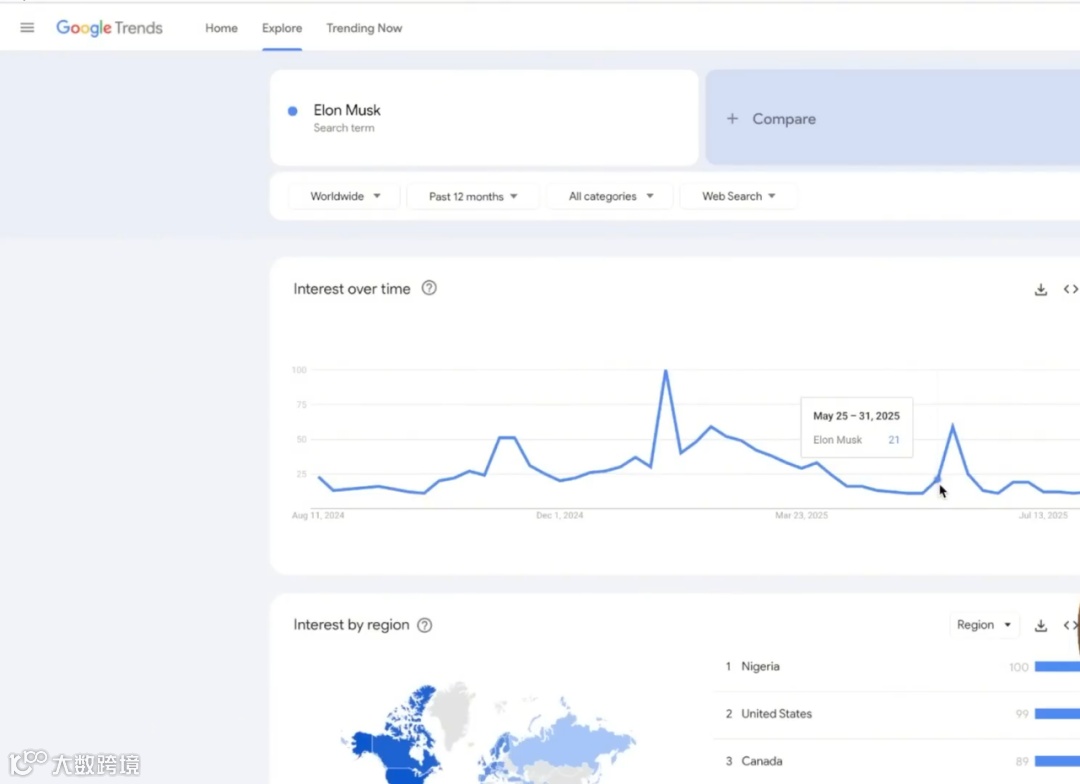The height and width of the screenshot is (784, 1080).
Task: Click help icon next to Interest over time
Action: click(x=429, y=288)
